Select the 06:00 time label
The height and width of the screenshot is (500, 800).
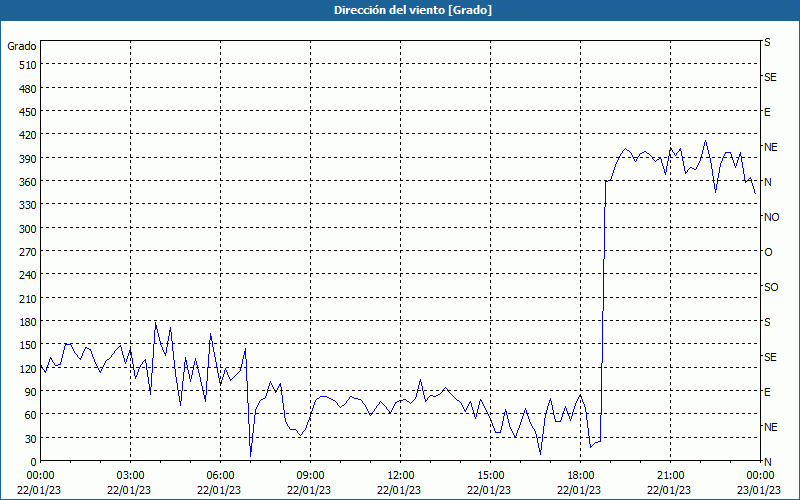tap(220, 476)
